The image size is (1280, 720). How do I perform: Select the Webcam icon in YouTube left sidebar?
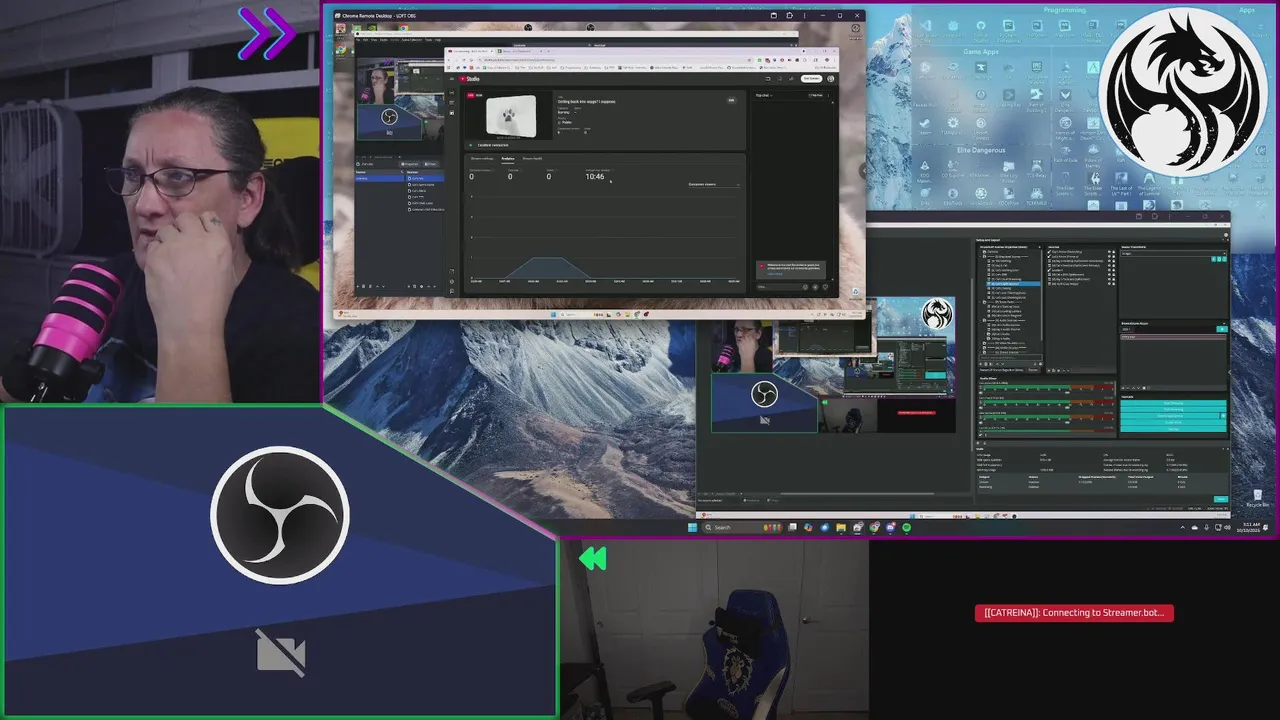452,102
